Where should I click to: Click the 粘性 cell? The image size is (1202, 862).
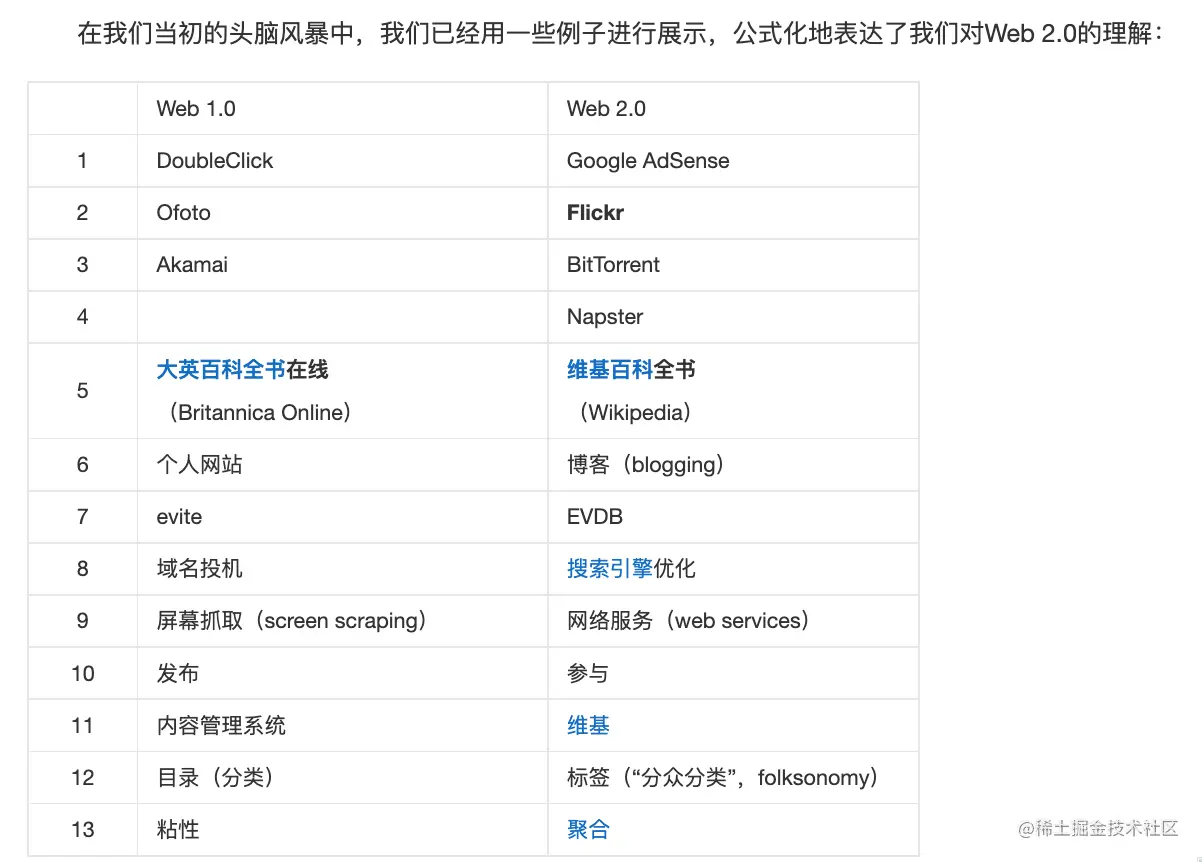coord(342,829)
